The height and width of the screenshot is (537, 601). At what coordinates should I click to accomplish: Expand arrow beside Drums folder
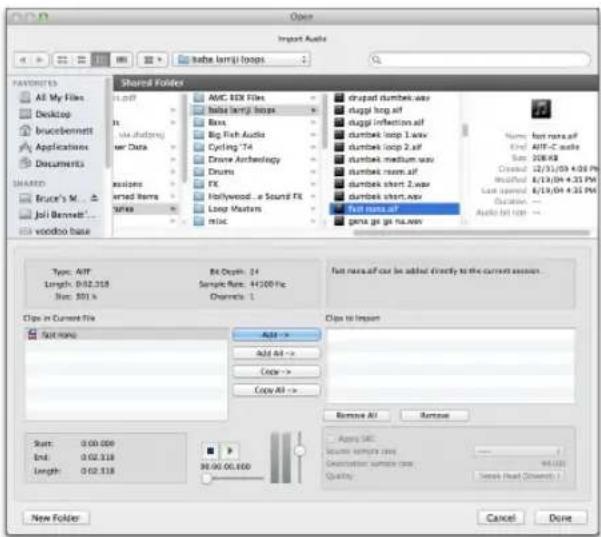click(314, 172)
